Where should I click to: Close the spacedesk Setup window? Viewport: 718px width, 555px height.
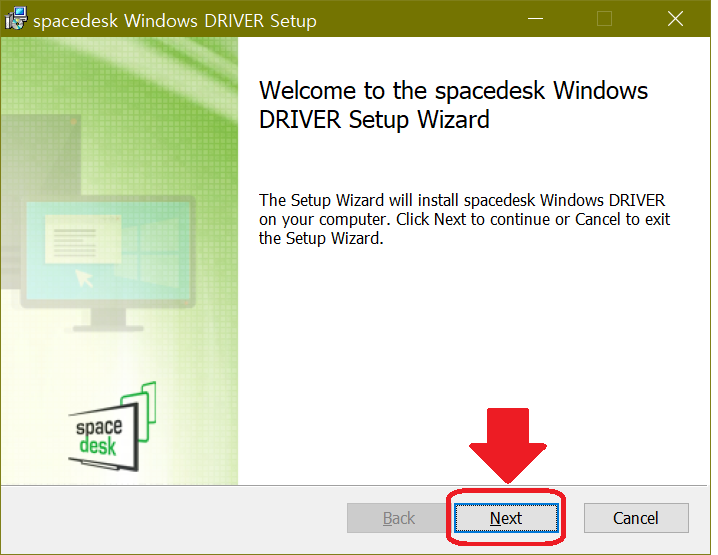(x=675, y=19)
